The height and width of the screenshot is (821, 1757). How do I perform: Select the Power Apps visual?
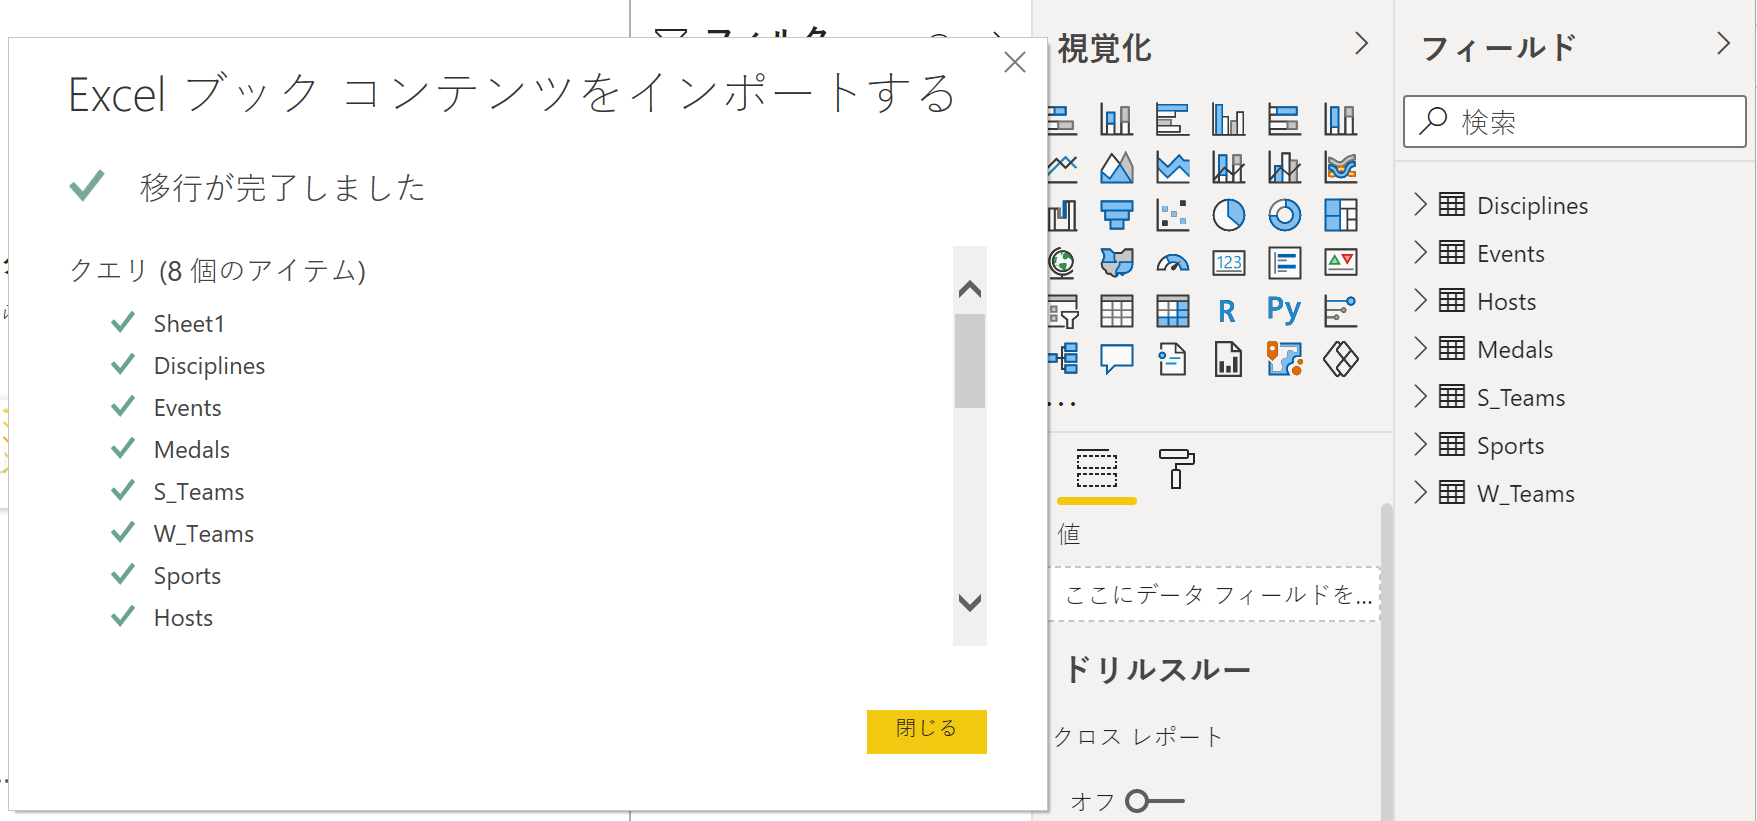tap(1341, 359)
